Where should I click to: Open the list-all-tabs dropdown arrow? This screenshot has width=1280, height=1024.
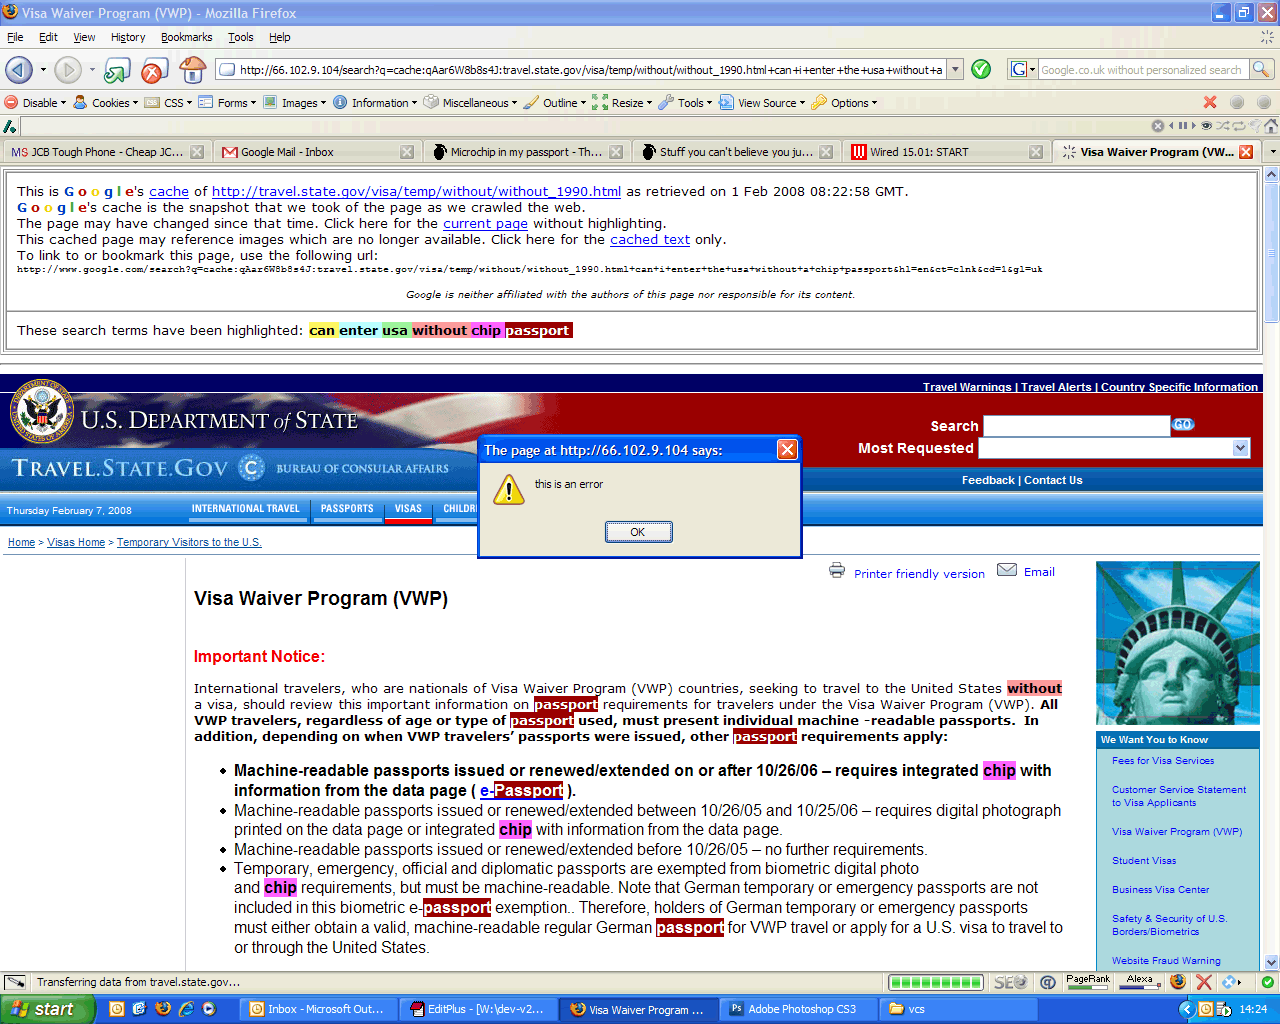1272,152
